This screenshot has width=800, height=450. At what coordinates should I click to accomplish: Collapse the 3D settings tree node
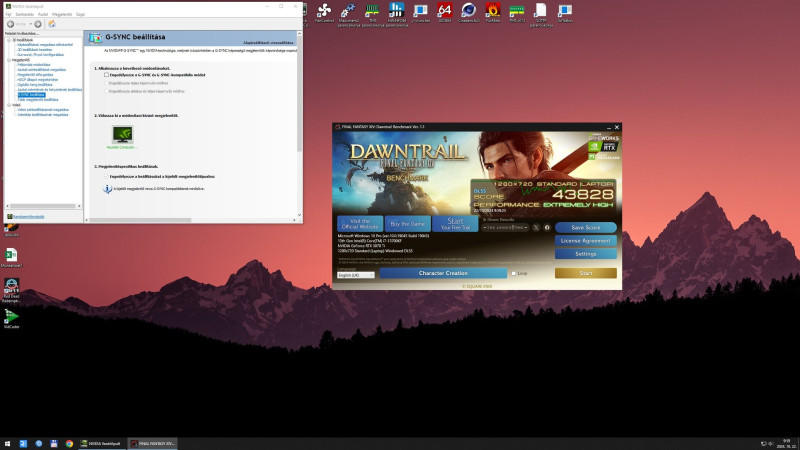click(9, 40)
